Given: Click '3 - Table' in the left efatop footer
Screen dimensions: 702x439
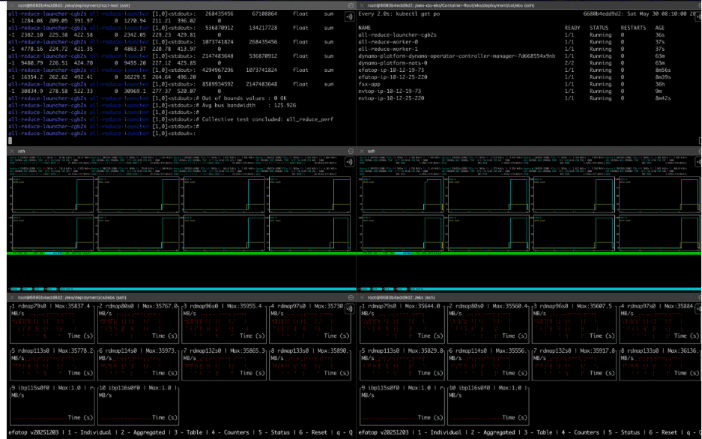Looking at the screenshot, I should (x=188, y=432).
